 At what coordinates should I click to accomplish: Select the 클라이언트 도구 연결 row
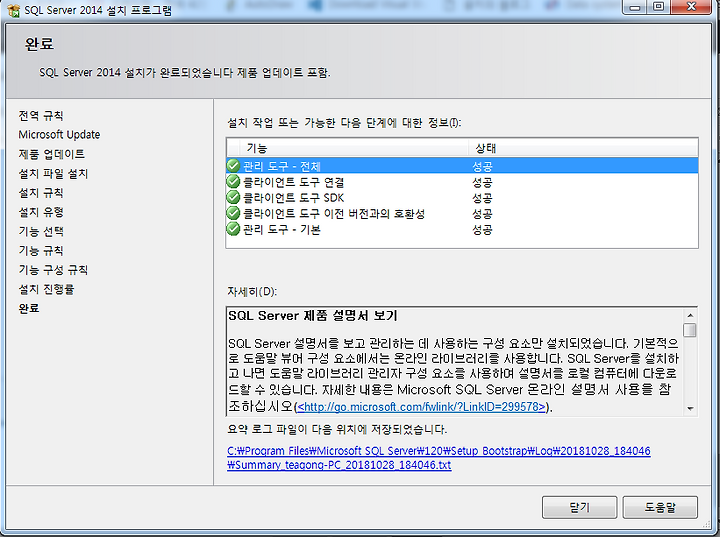(x=462, y=182)
